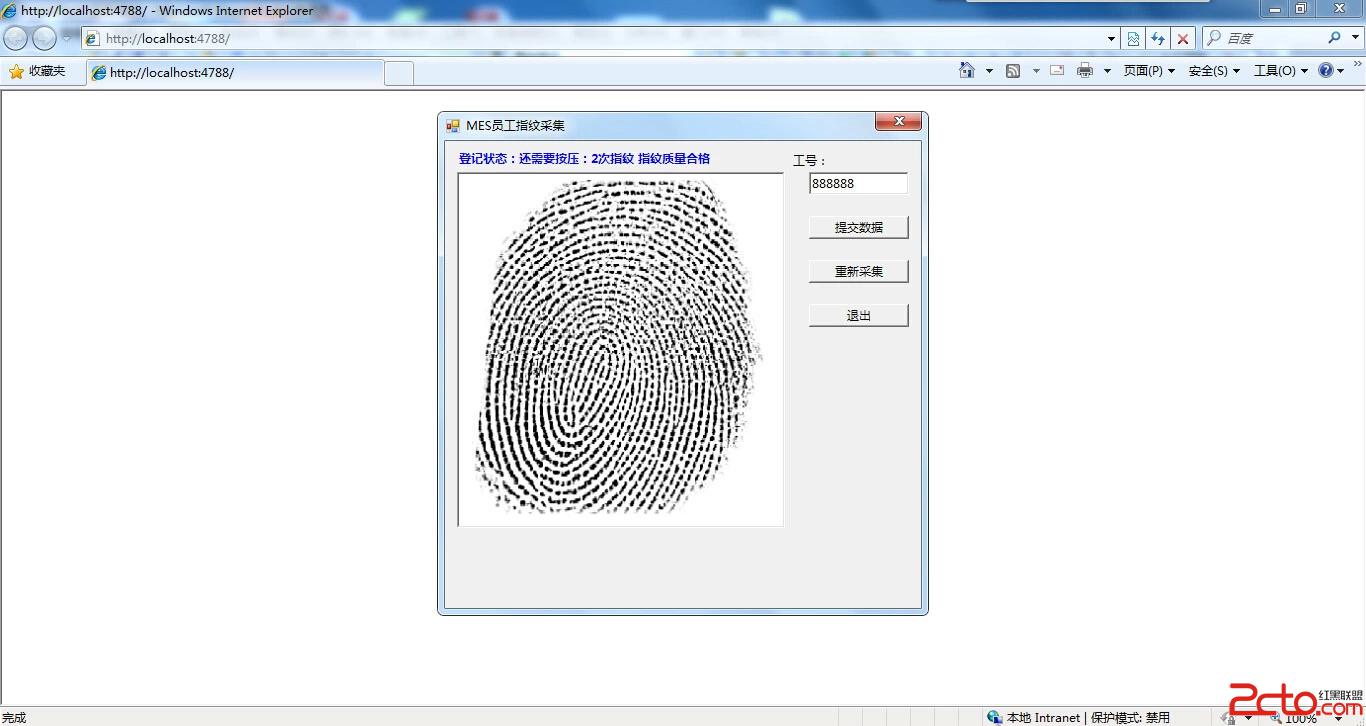Click the 工号 input field with 888888
Screen dimensions: 1366x726
859,184
